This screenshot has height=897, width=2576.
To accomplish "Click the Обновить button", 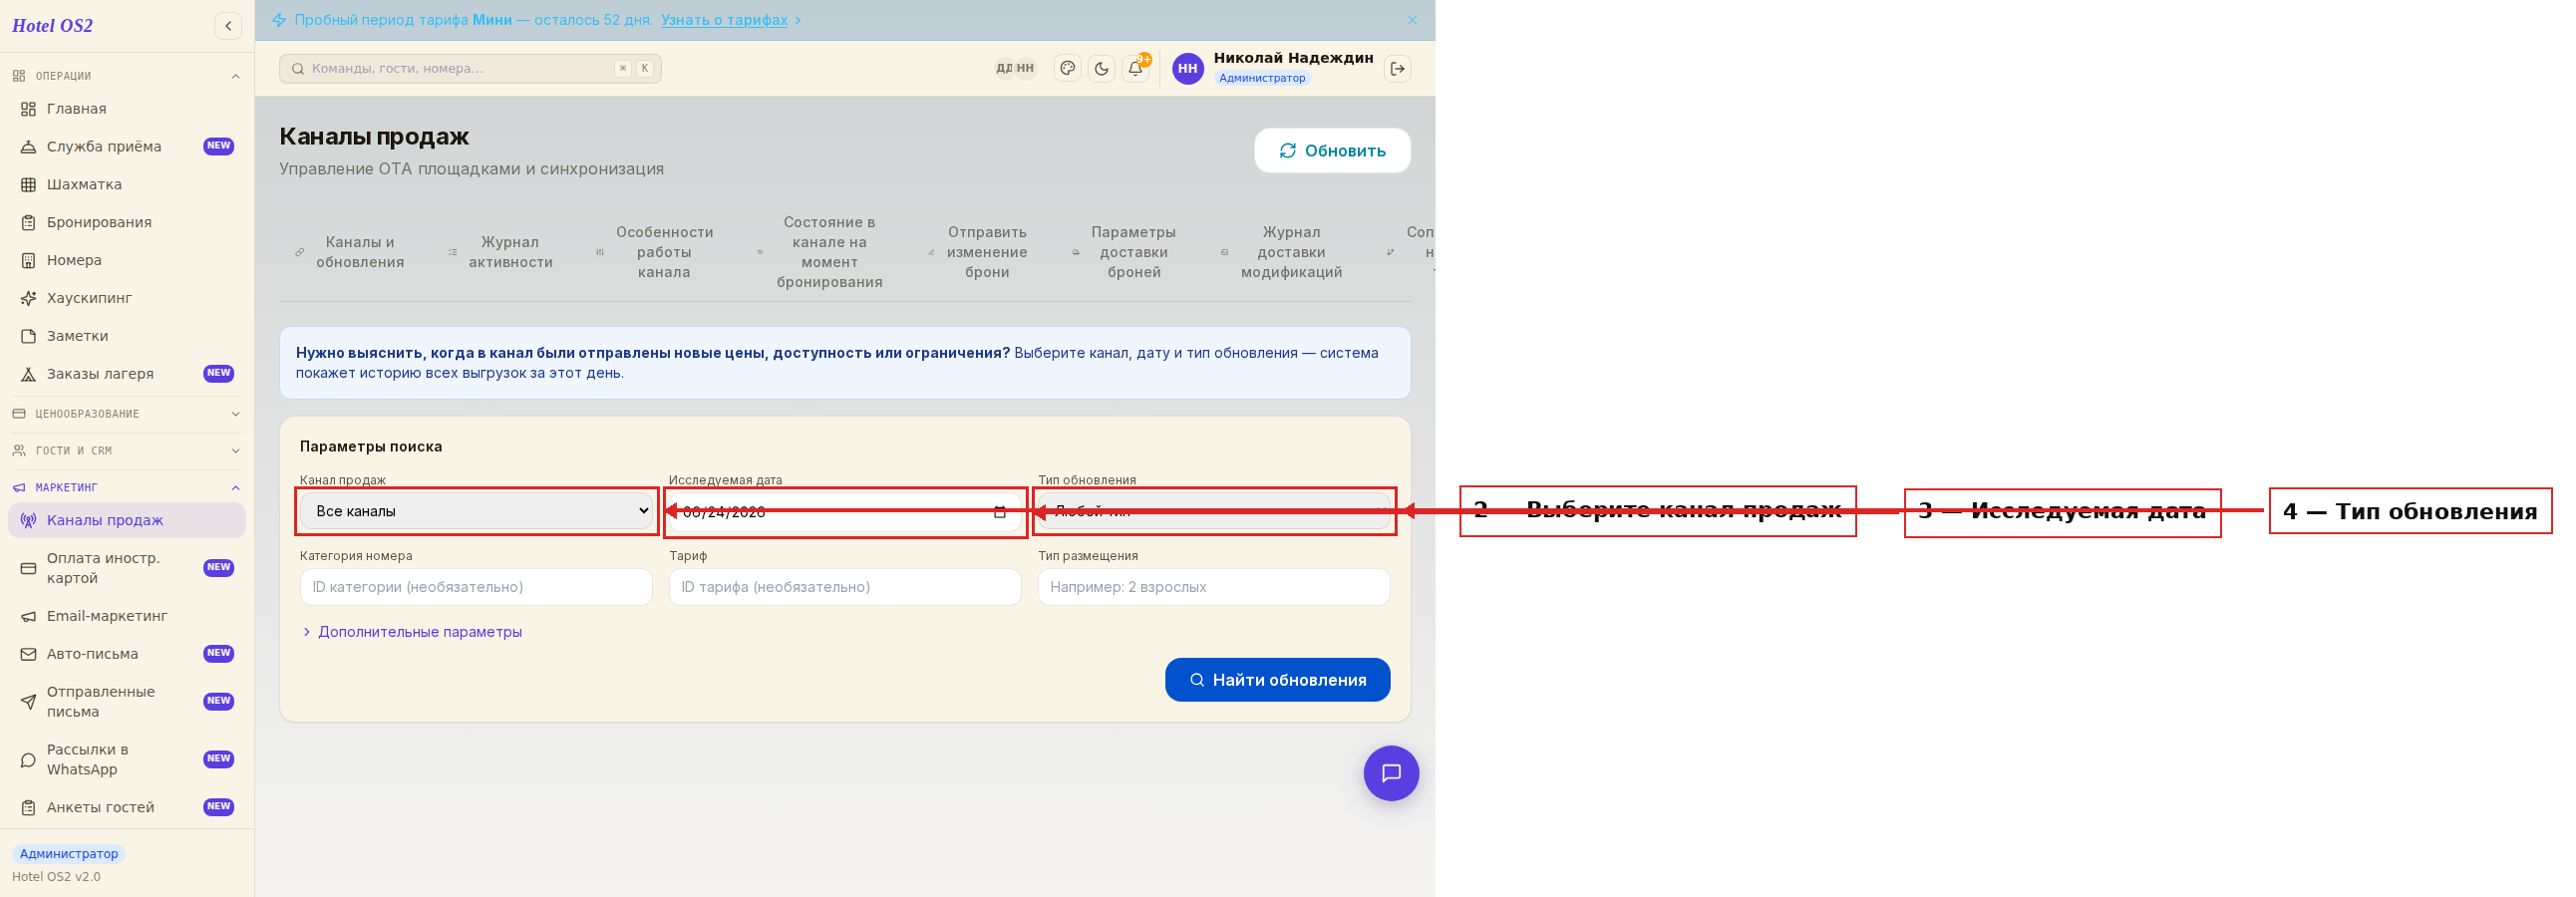I will click(x=1332, y=151).
